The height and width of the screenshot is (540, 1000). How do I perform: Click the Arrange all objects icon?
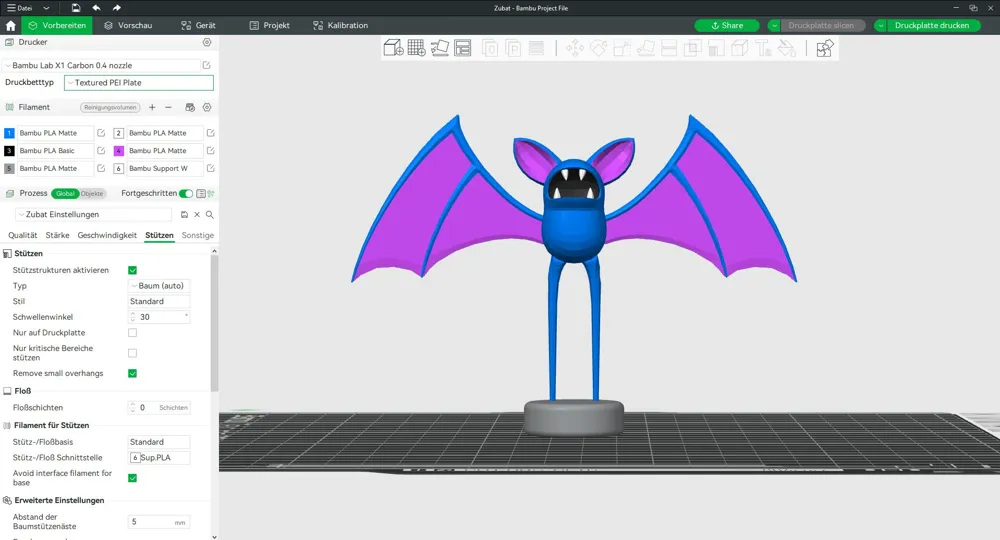[x=463, y=48]
